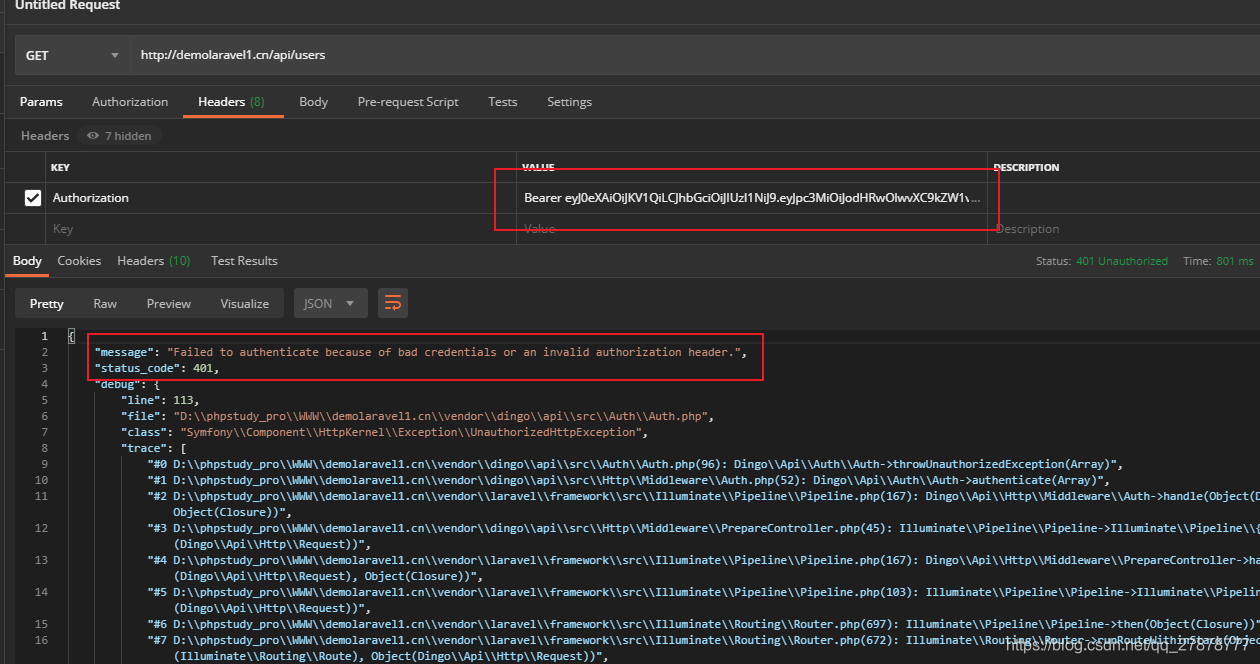Select the Visualize view button
This screenshot has width=1260, height=664.
245,303
